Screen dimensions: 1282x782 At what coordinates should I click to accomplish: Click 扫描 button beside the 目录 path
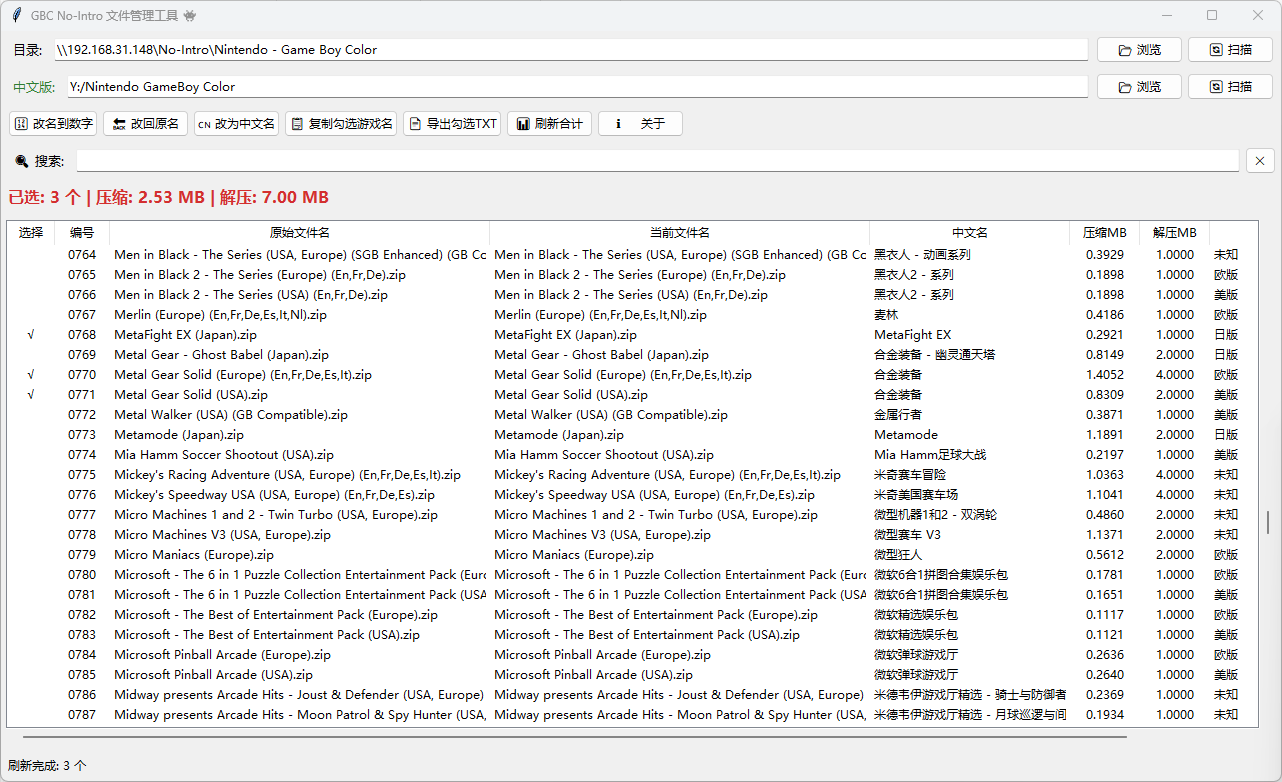[1230, 50]
